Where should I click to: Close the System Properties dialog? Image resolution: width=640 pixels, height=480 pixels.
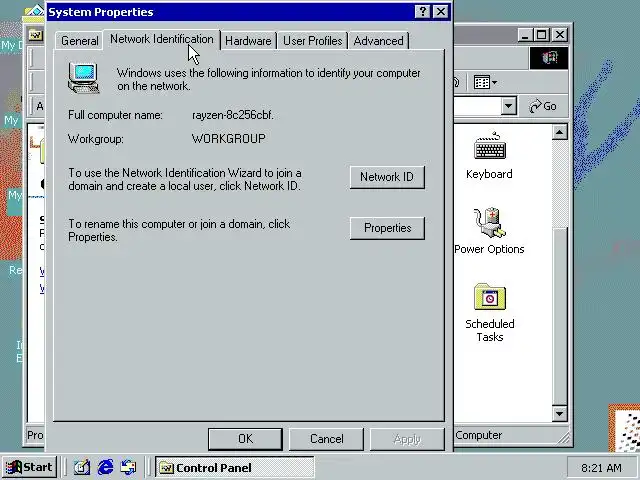click(x=441, y=11)
